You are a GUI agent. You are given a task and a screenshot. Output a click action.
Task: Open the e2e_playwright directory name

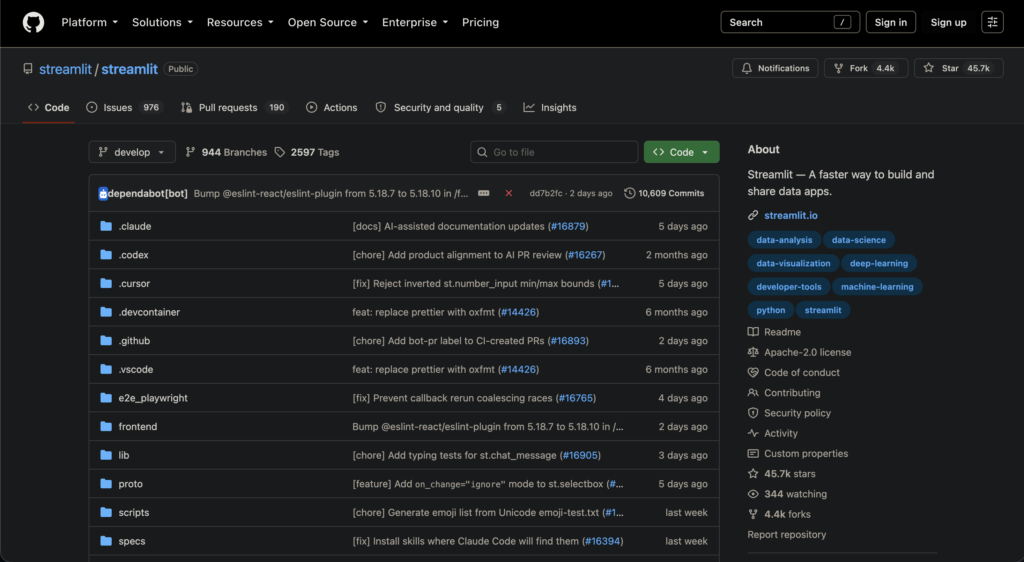pos(153,398)
